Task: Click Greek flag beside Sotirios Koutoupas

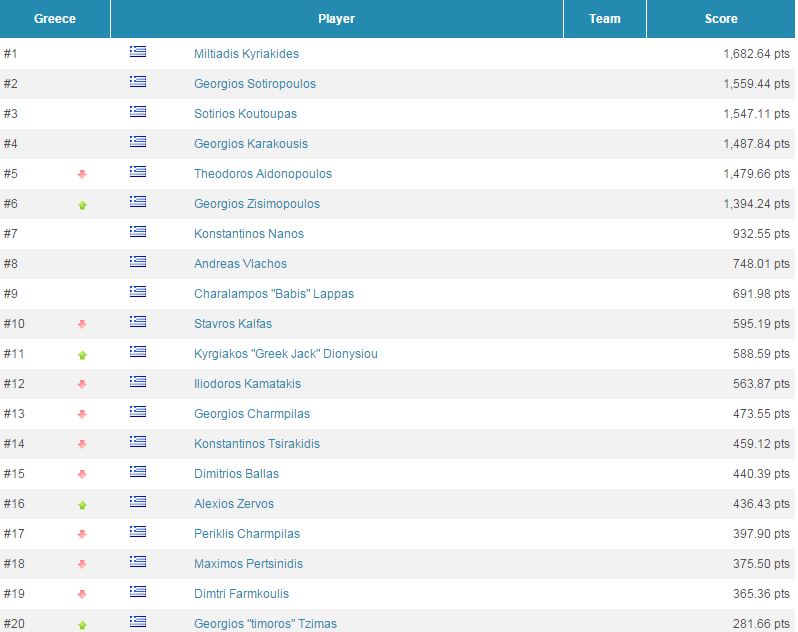Action: [138, 111]
